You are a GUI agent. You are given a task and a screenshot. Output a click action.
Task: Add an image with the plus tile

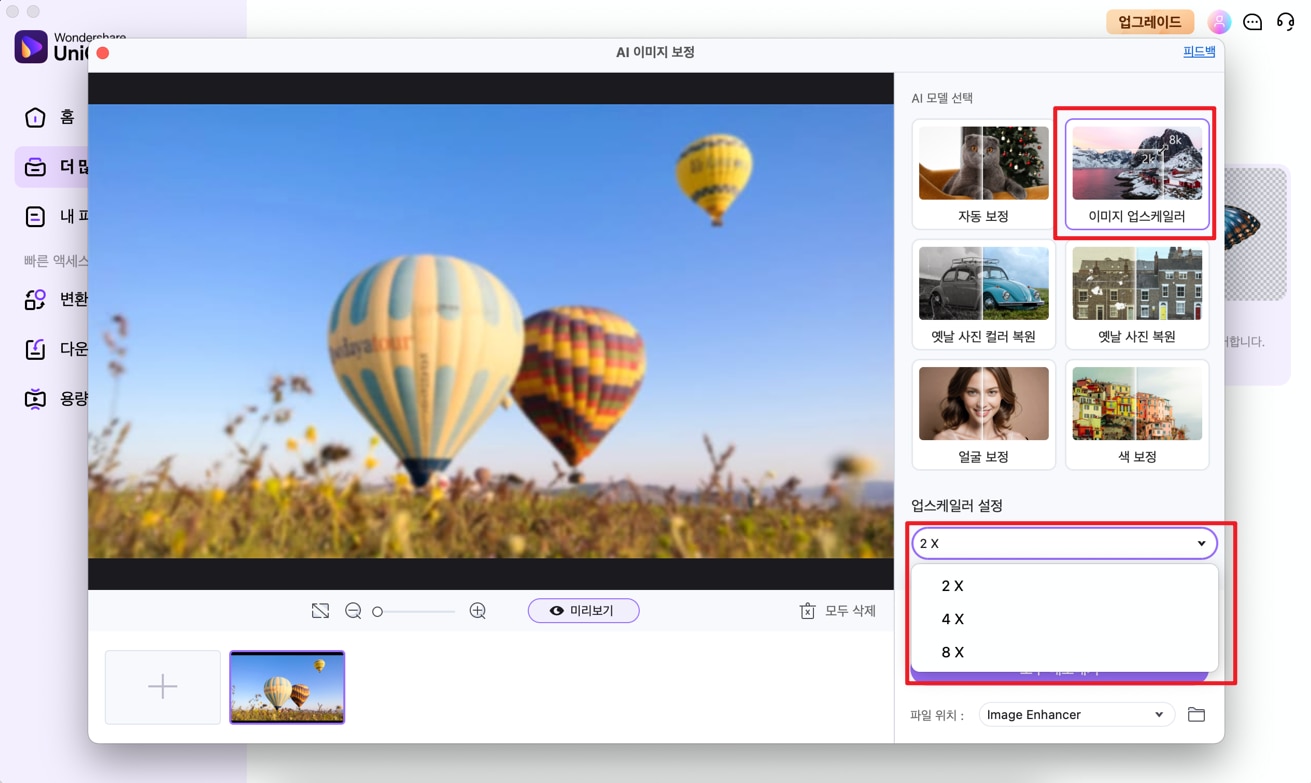pyautogui.click(x=163, y=687)
